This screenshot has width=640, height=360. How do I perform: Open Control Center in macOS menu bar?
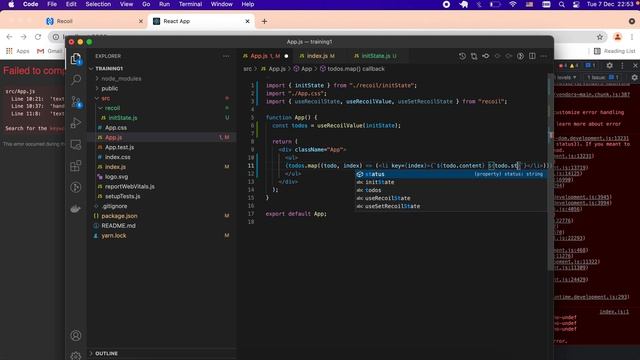[576, 4]
